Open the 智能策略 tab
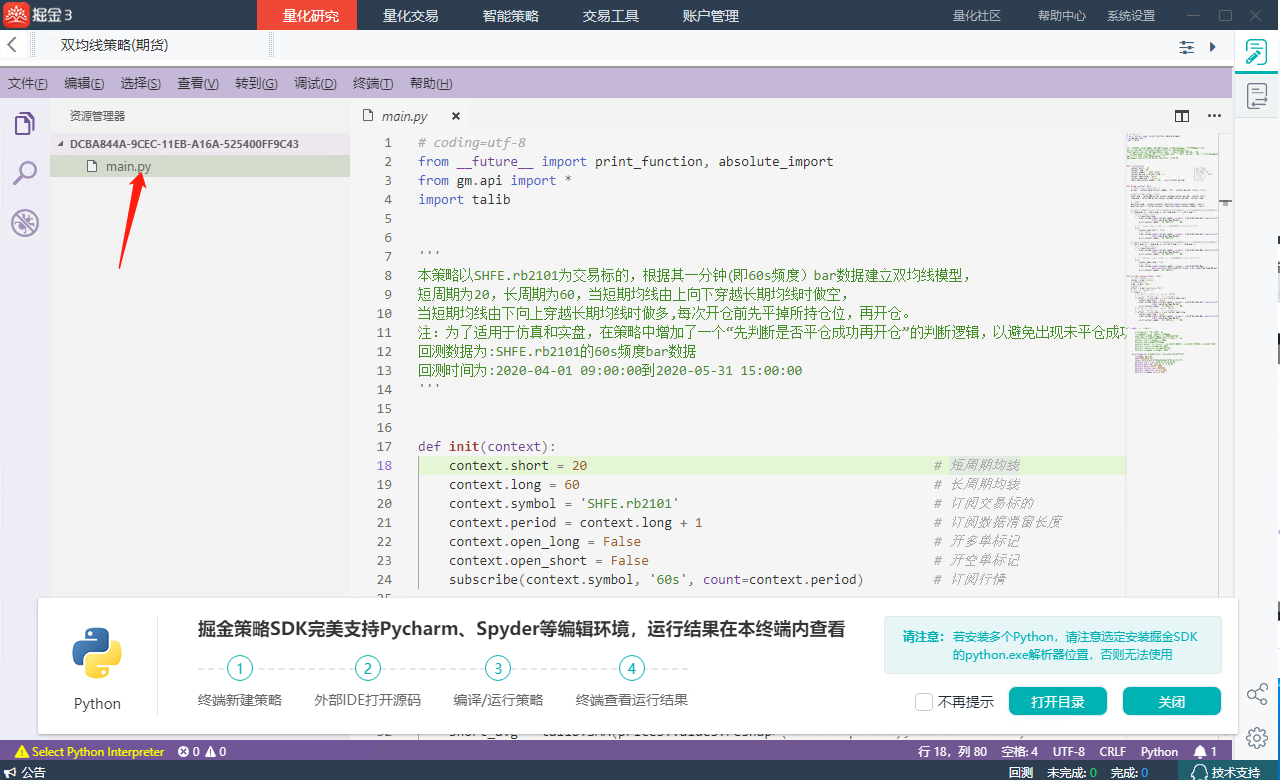 pos(510,15)
